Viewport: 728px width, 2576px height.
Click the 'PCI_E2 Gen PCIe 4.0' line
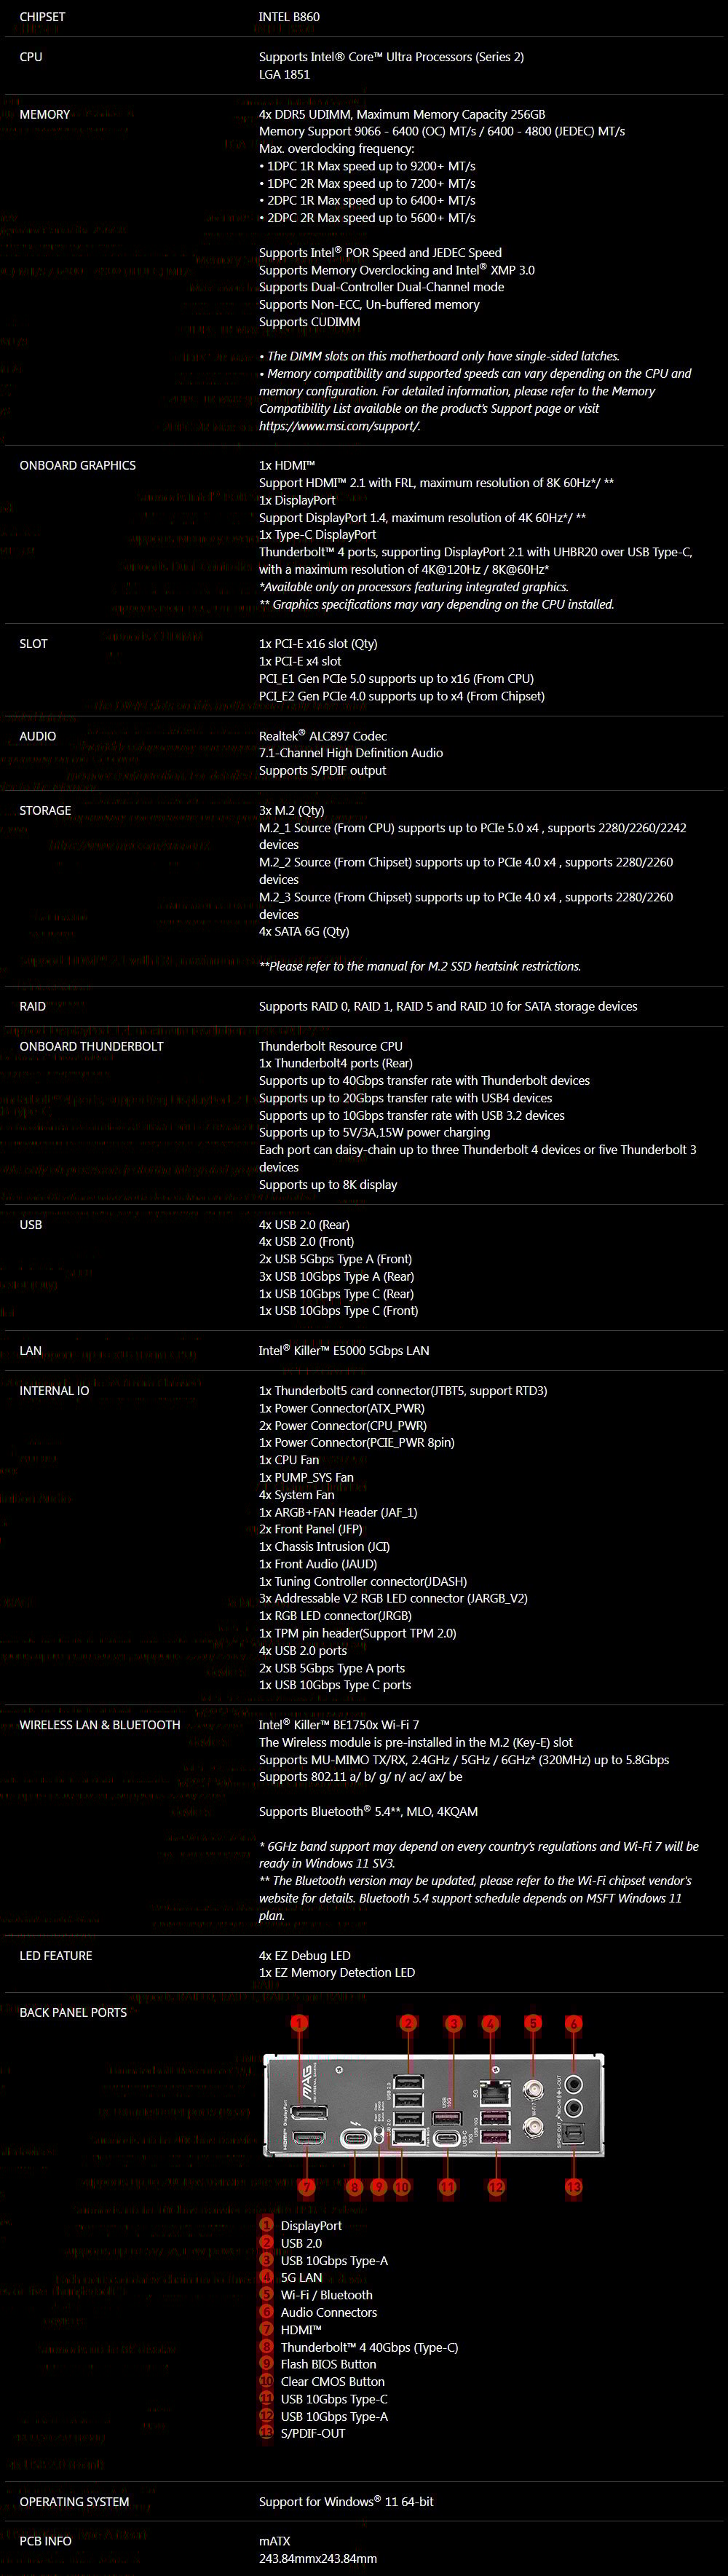point(402,696)
